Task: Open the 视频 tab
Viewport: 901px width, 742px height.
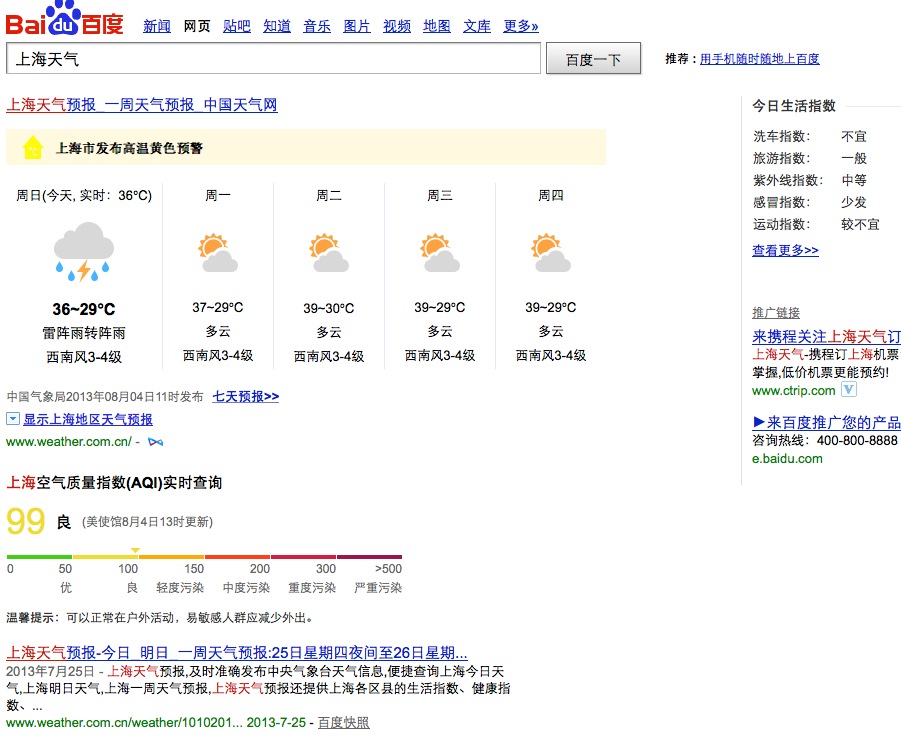Action: (x=397, y=26)
